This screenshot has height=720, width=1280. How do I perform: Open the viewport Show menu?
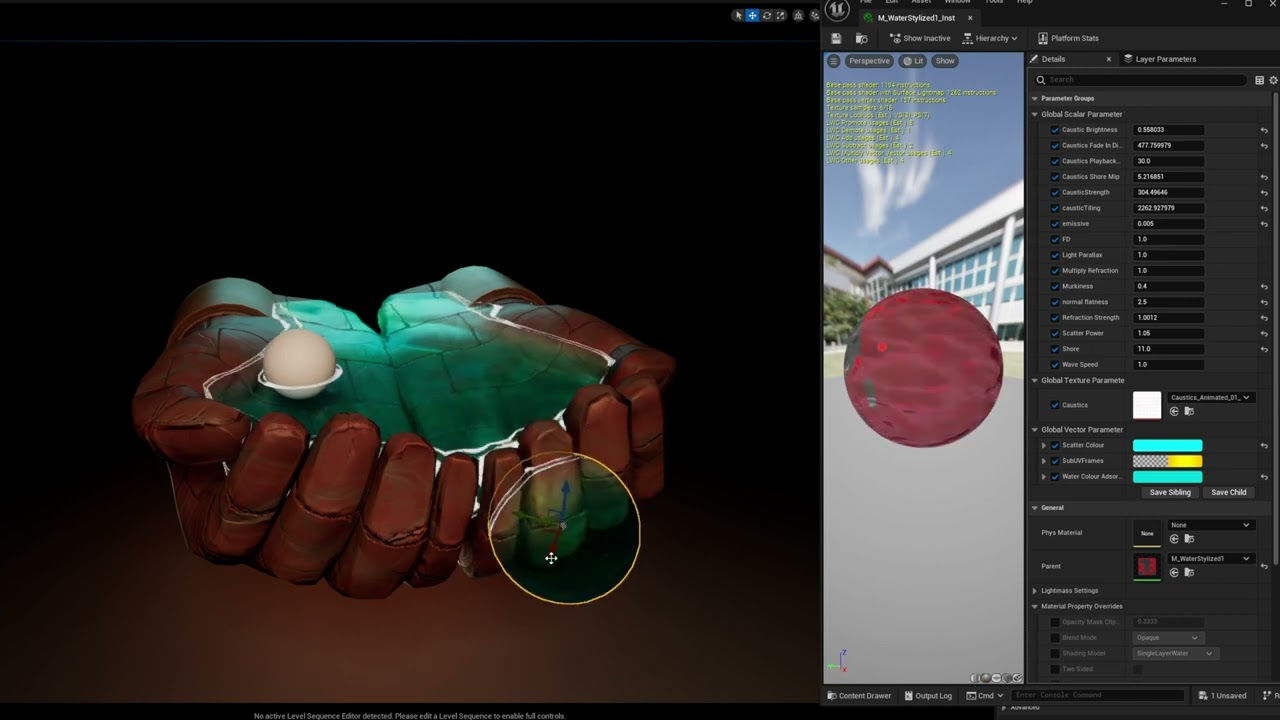pos(945,61)
